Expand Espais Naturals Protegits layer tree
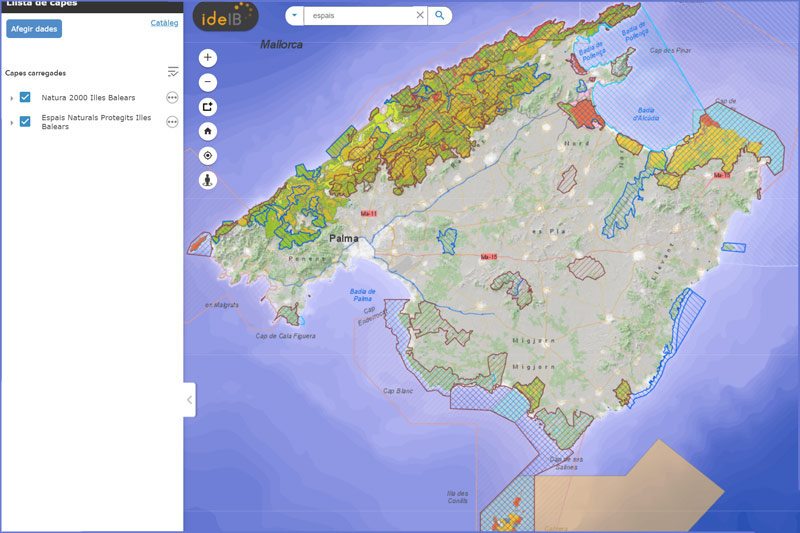Image resolution: width=800 pixels, height=533 pixels. click(x=12, y=122)
